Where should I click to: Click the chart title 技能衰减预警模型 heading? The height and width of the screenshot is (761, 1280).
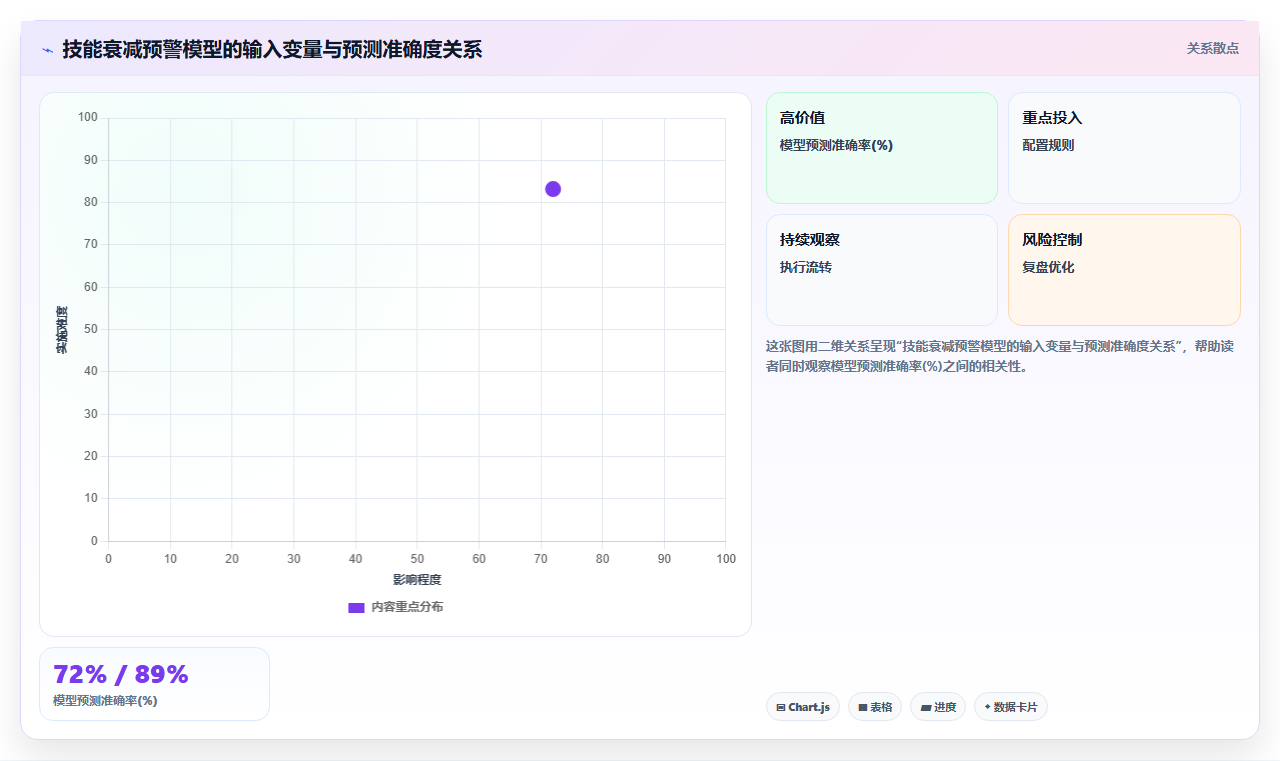[x=272, y=49]
